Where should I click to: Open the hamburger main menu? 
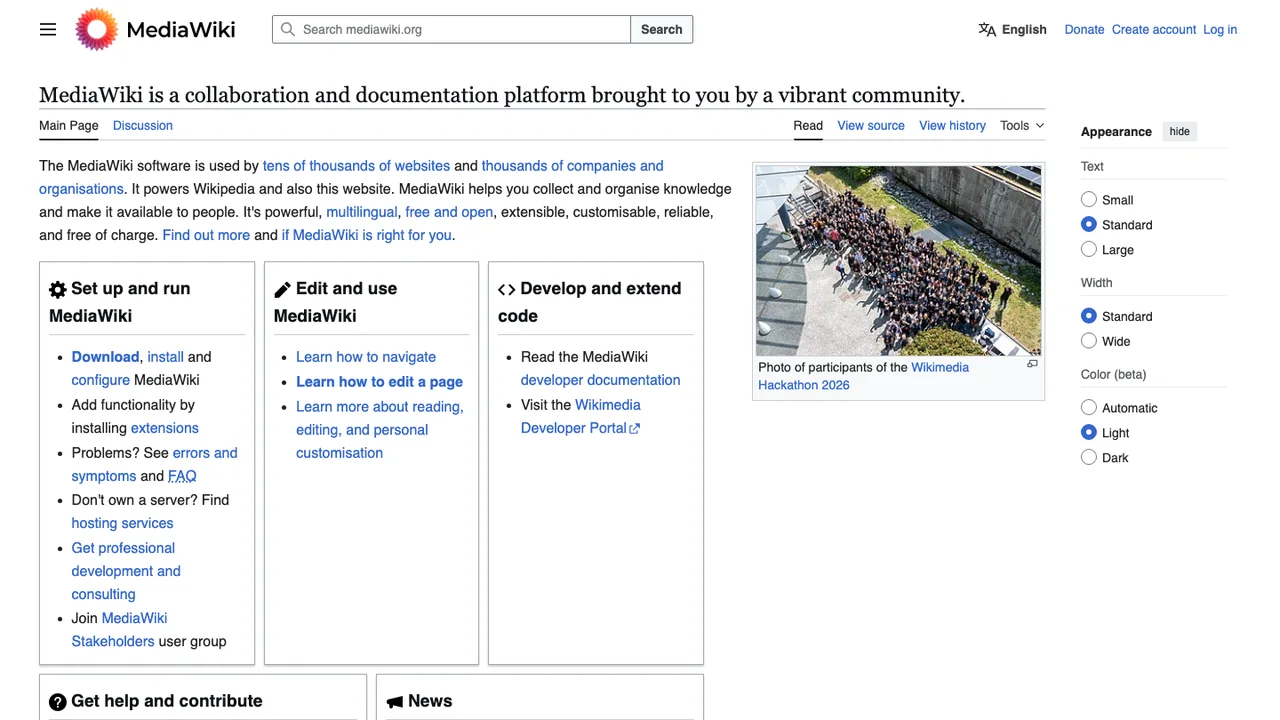(x=48, y=29)
